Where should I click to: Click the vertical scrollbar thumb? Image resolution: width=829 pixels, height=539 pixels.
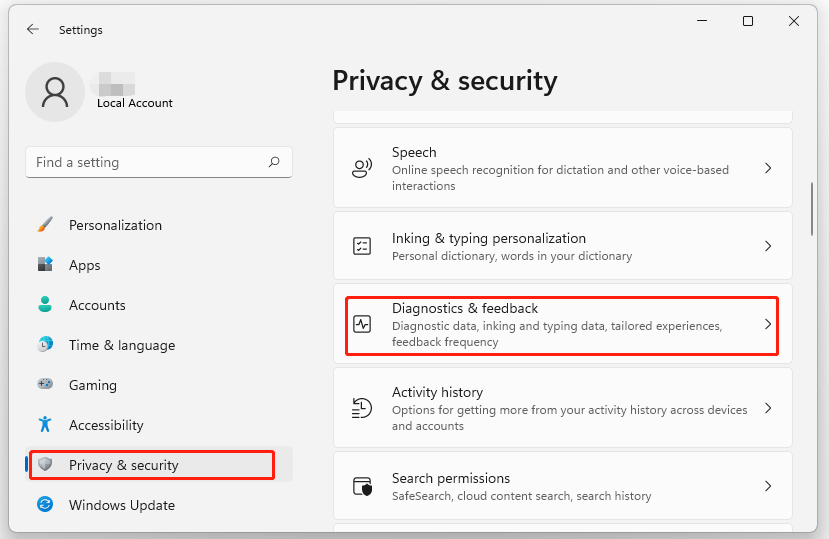click(812, 207)
